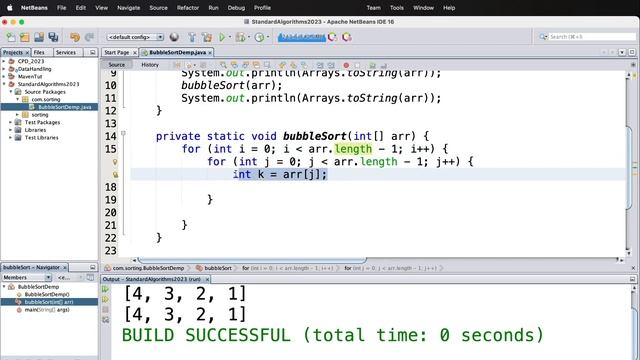Minimize the Projects panel group

tap(93, 52)
